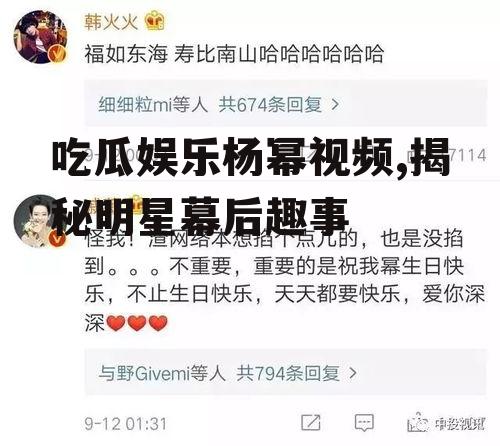Screen dimensions: 500x446
Task: Tap the verified badge on second avatar
Action: pos(57,238)
